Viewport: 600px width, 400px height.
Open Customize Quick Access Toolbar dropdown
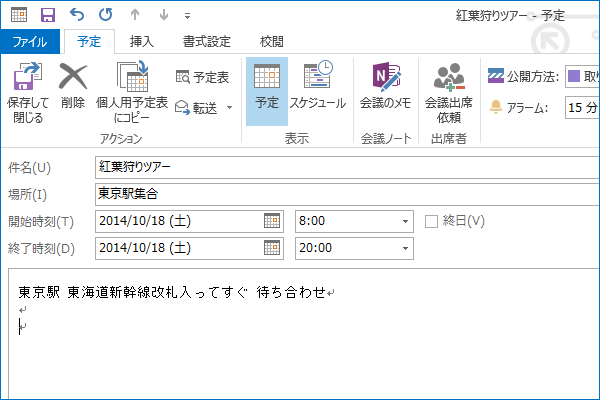click(x=188, y=16)
